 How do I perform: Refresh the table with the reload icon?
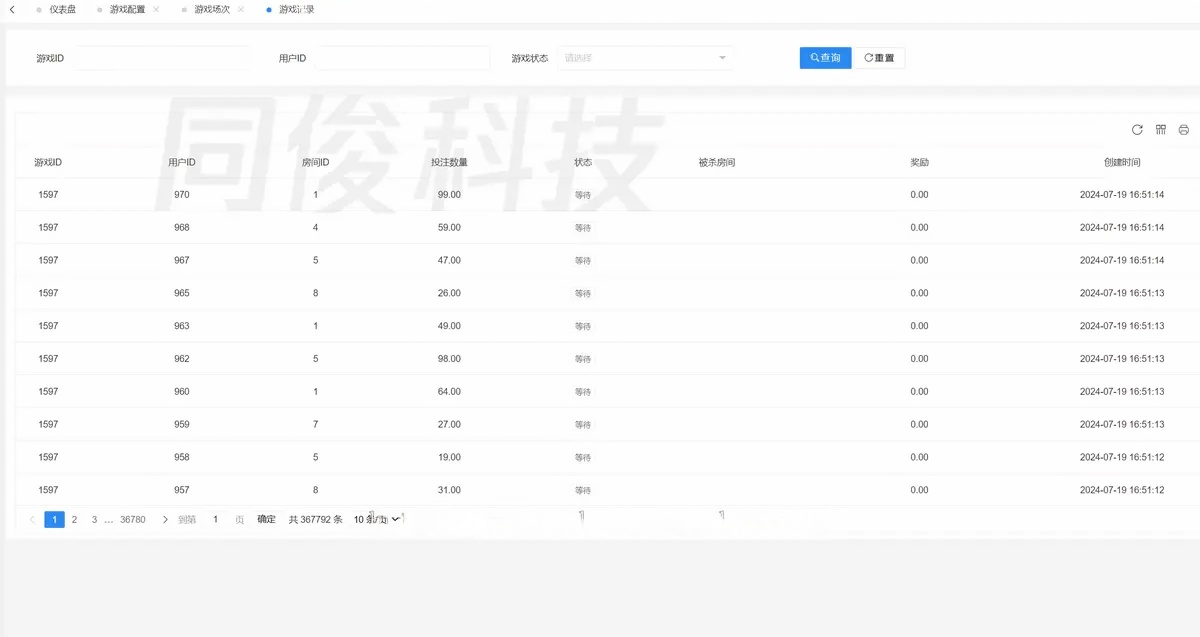1137,130
